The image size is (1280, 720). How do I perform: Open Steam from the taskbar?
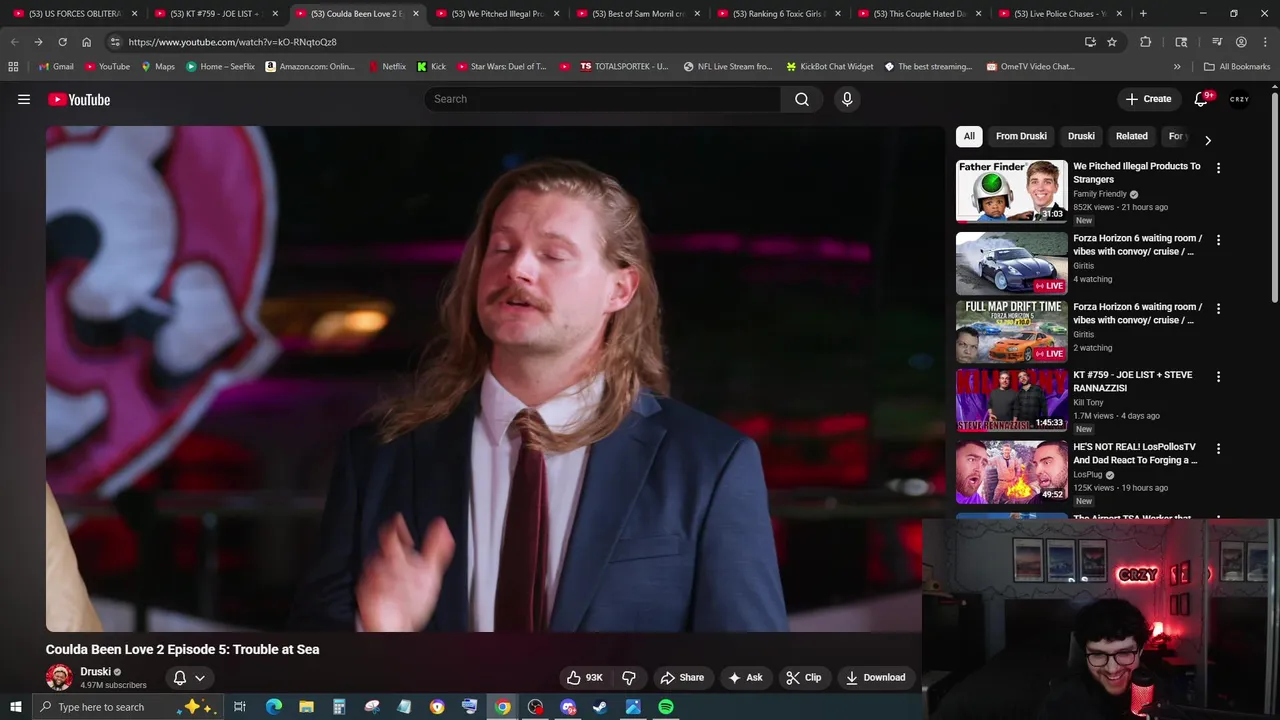coord(600,707)
